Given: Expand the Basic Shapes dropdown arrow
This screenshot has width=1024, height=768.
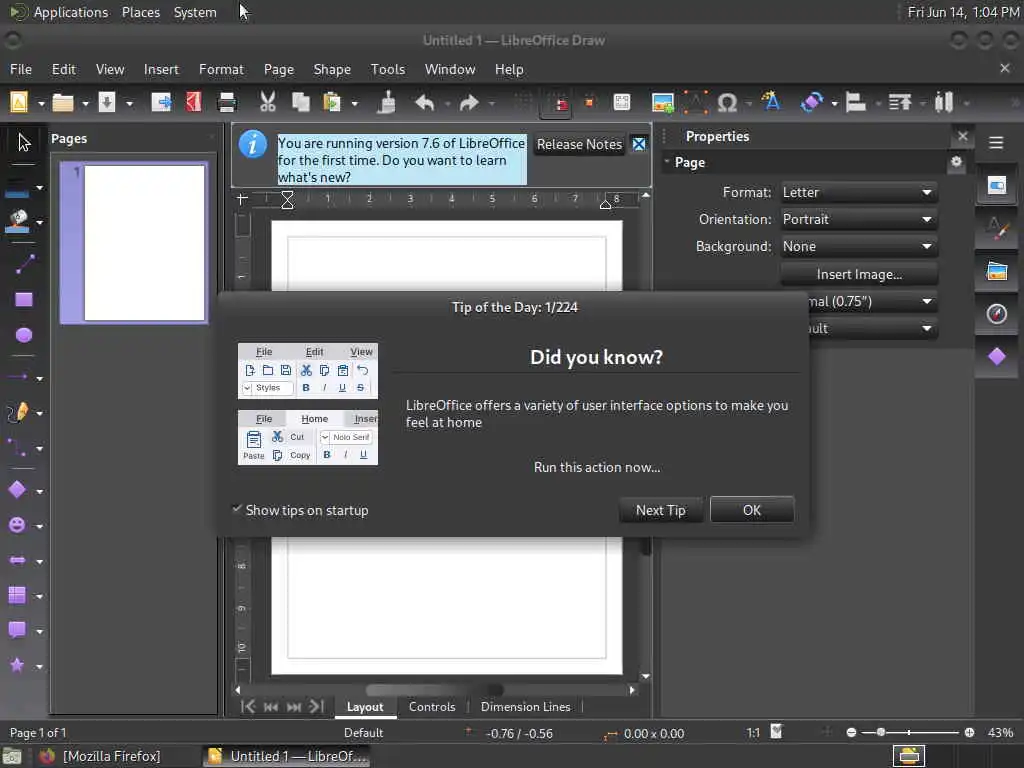Looking at the screenshot, I should [x=39, y=491].
